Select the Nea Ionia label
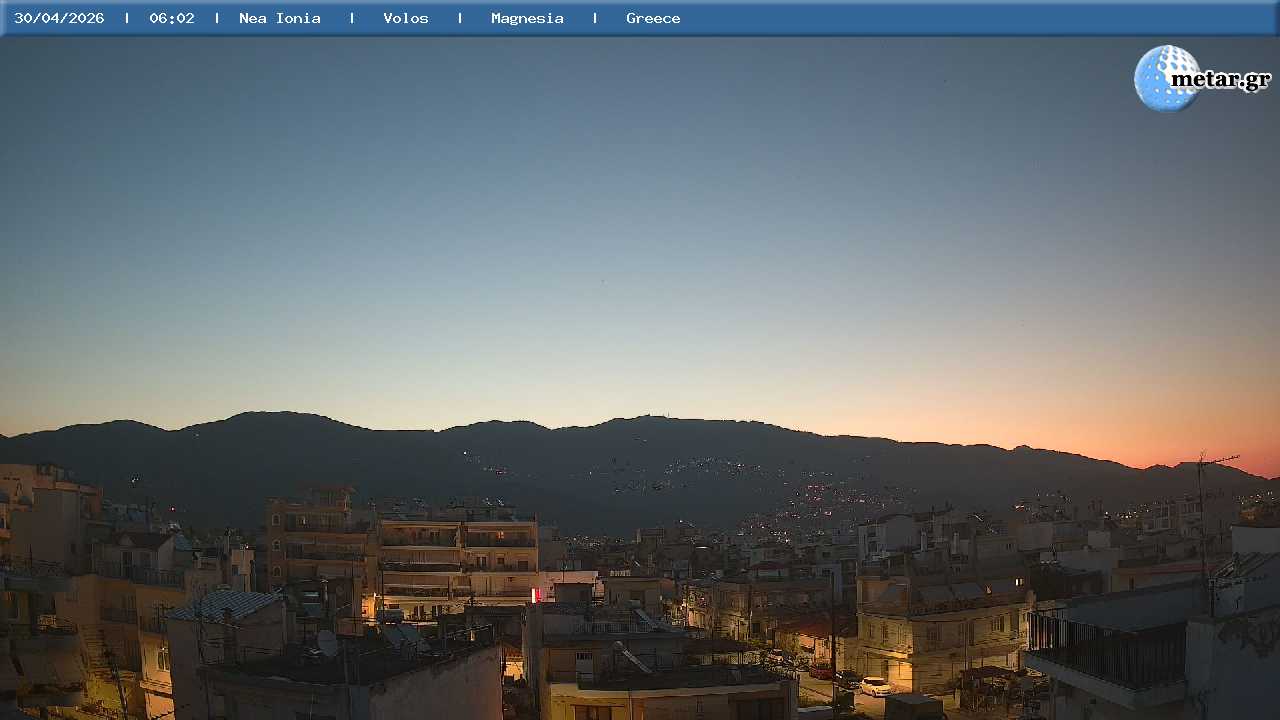 coord(280,18)
